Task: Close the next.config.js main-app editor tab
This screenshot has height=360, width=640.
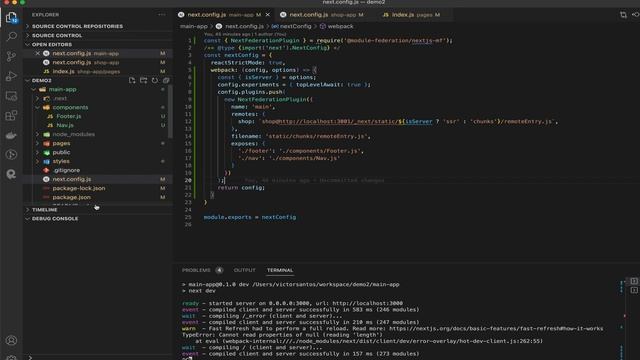Action: (x=268, y=15)
